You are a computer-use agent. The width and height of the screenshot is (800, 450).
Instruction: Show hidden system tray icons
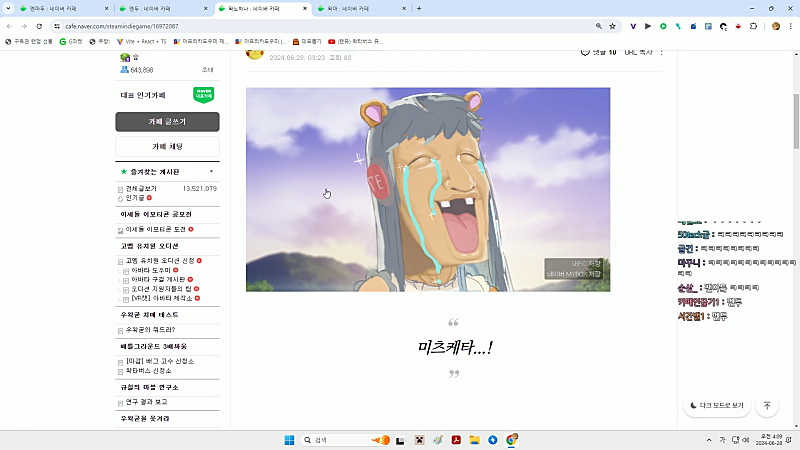(709, 440)
